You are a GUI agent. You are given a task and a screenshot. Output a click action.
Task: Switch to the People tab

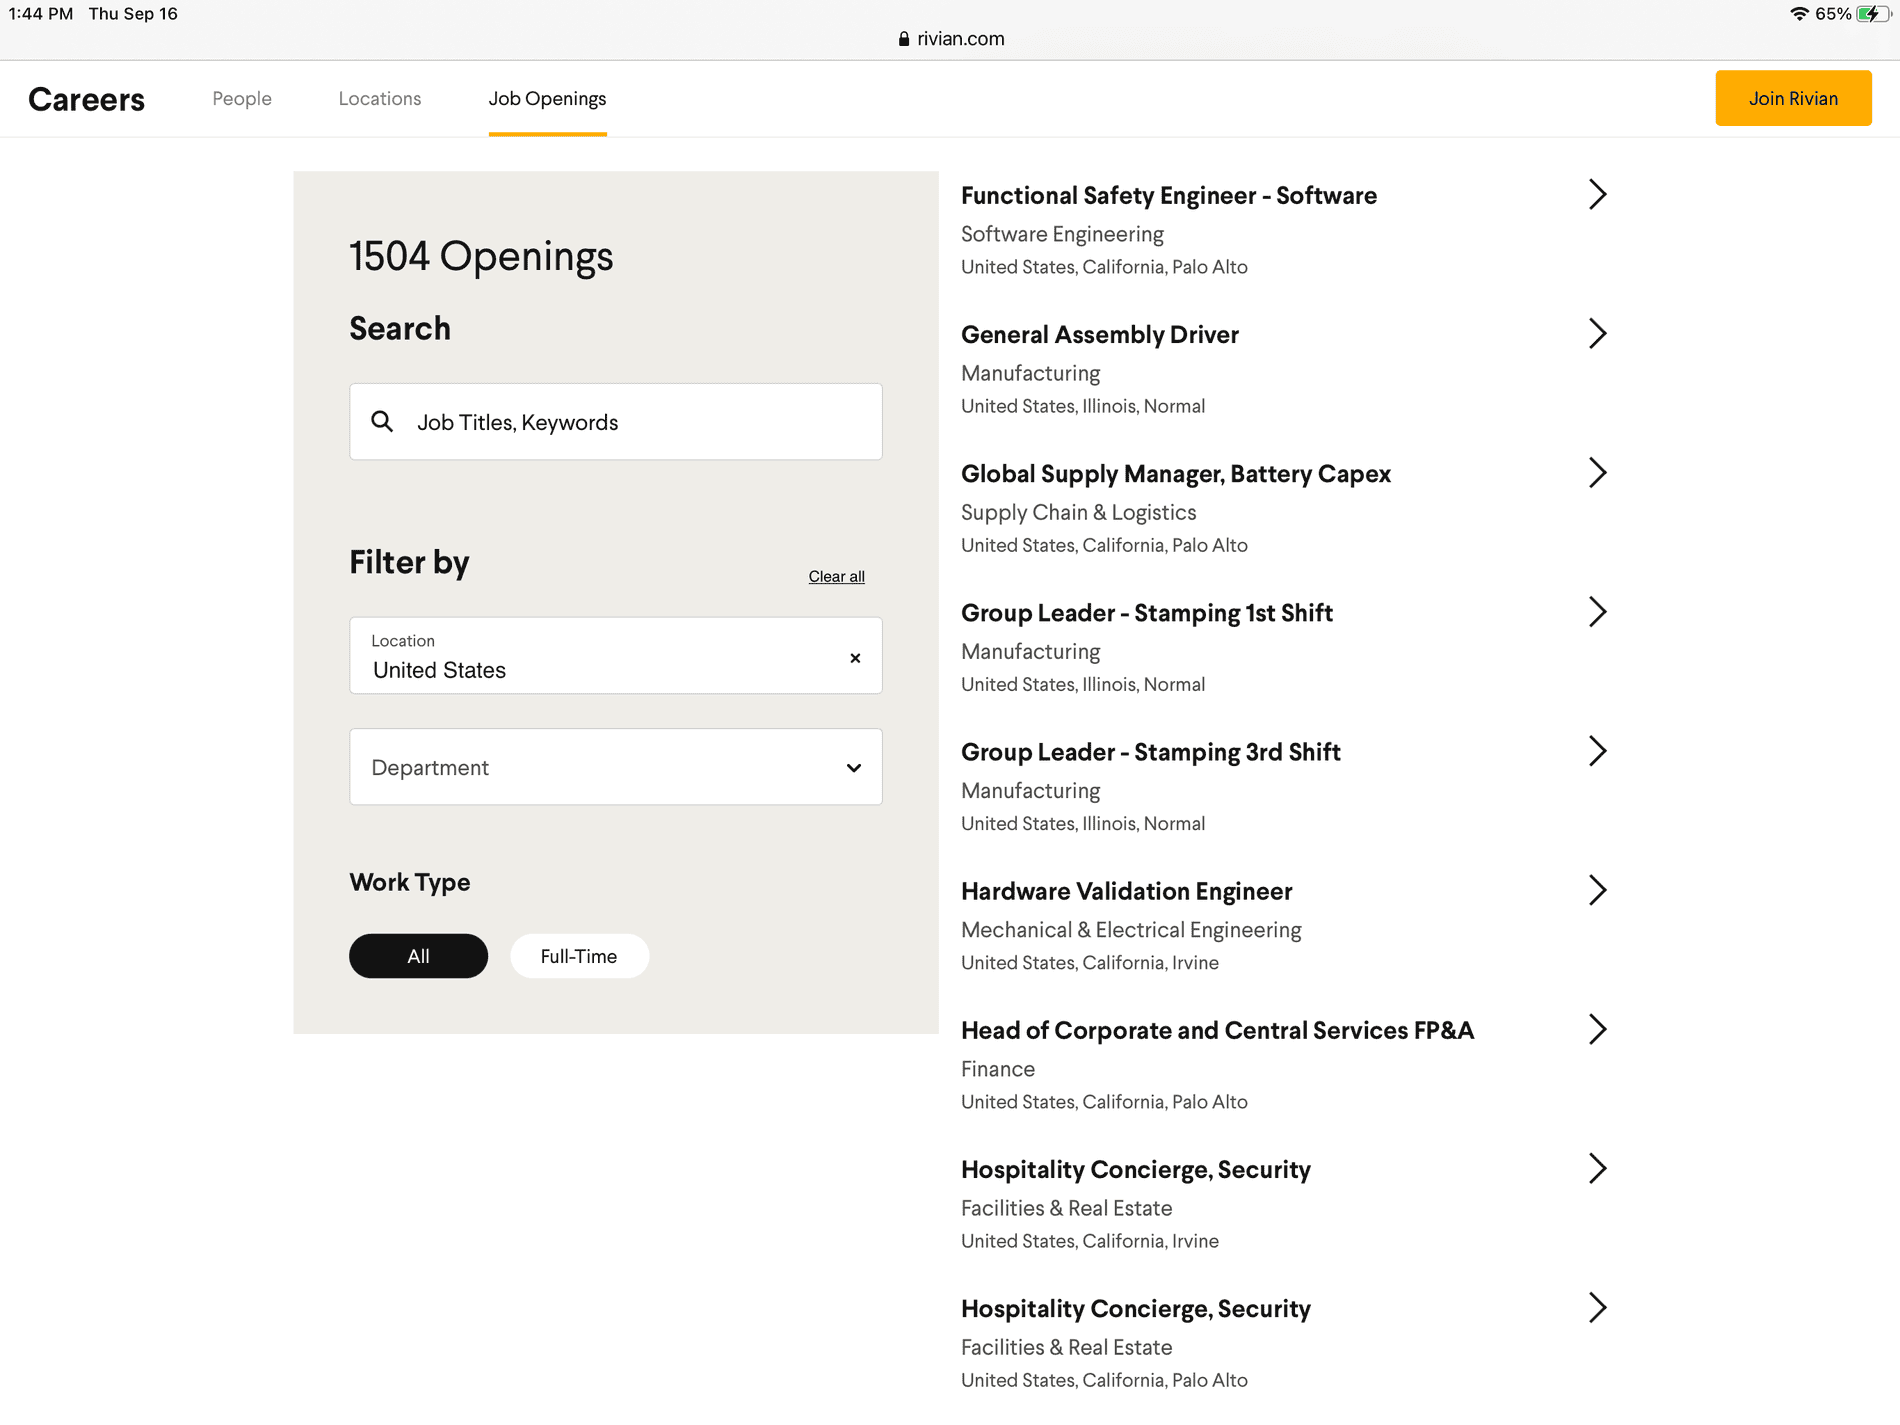coord(242,98)
